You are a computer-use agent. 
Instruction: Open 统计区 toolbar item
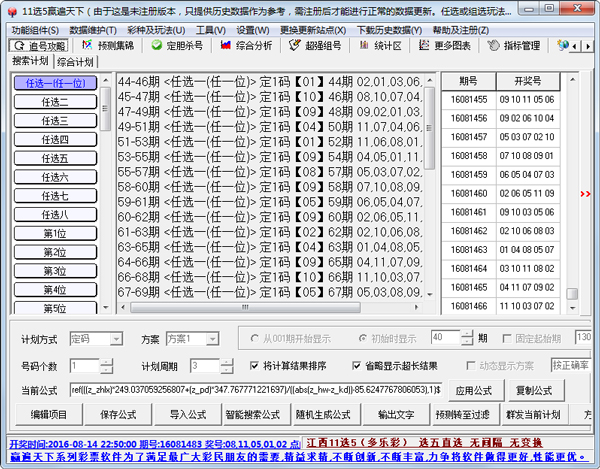coord(381,46)
